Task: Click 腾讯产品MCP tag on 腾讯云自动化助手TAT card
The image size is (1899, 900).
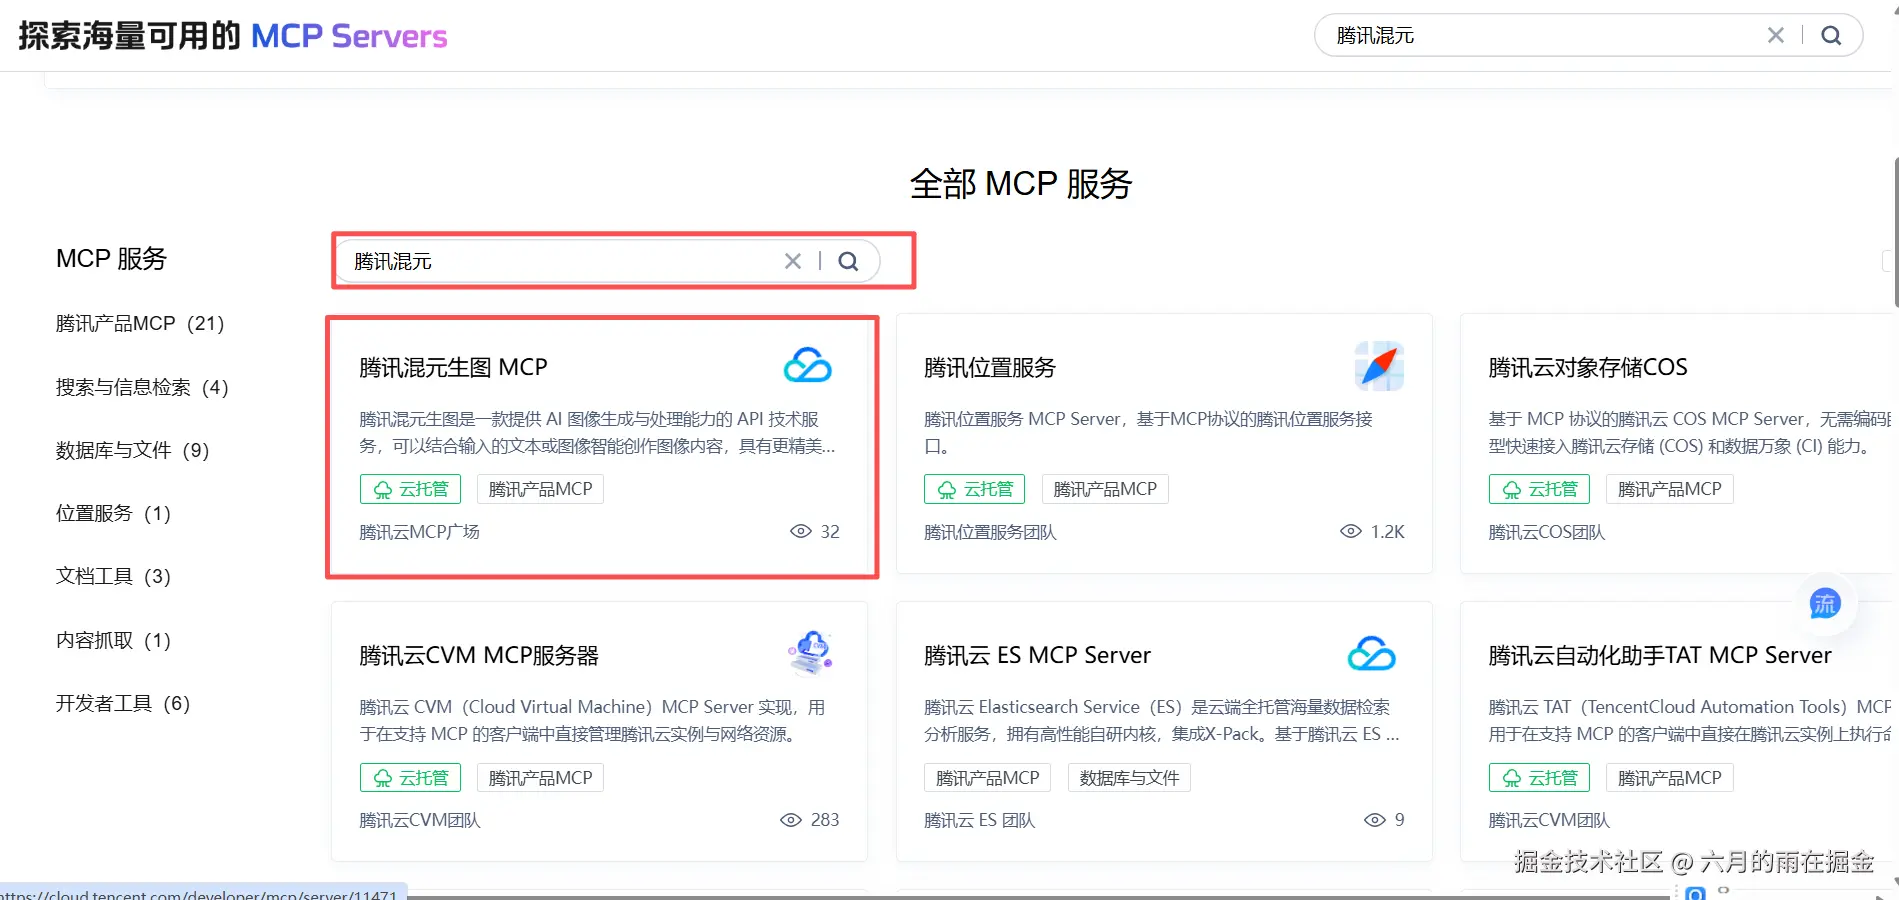Action: pyautogui.click(x=1670, y=778)
